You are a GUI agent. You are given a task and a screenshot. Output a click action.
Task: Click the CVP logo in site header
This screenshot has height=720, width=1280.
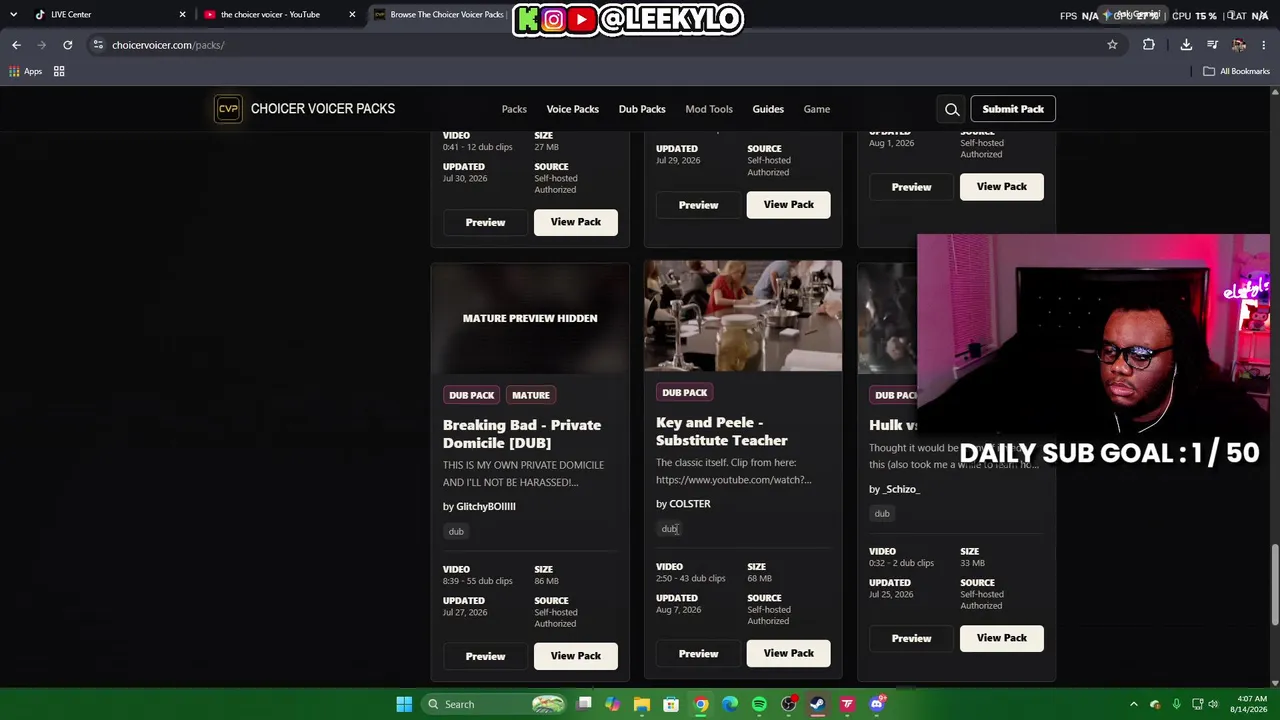pos(228,109)
